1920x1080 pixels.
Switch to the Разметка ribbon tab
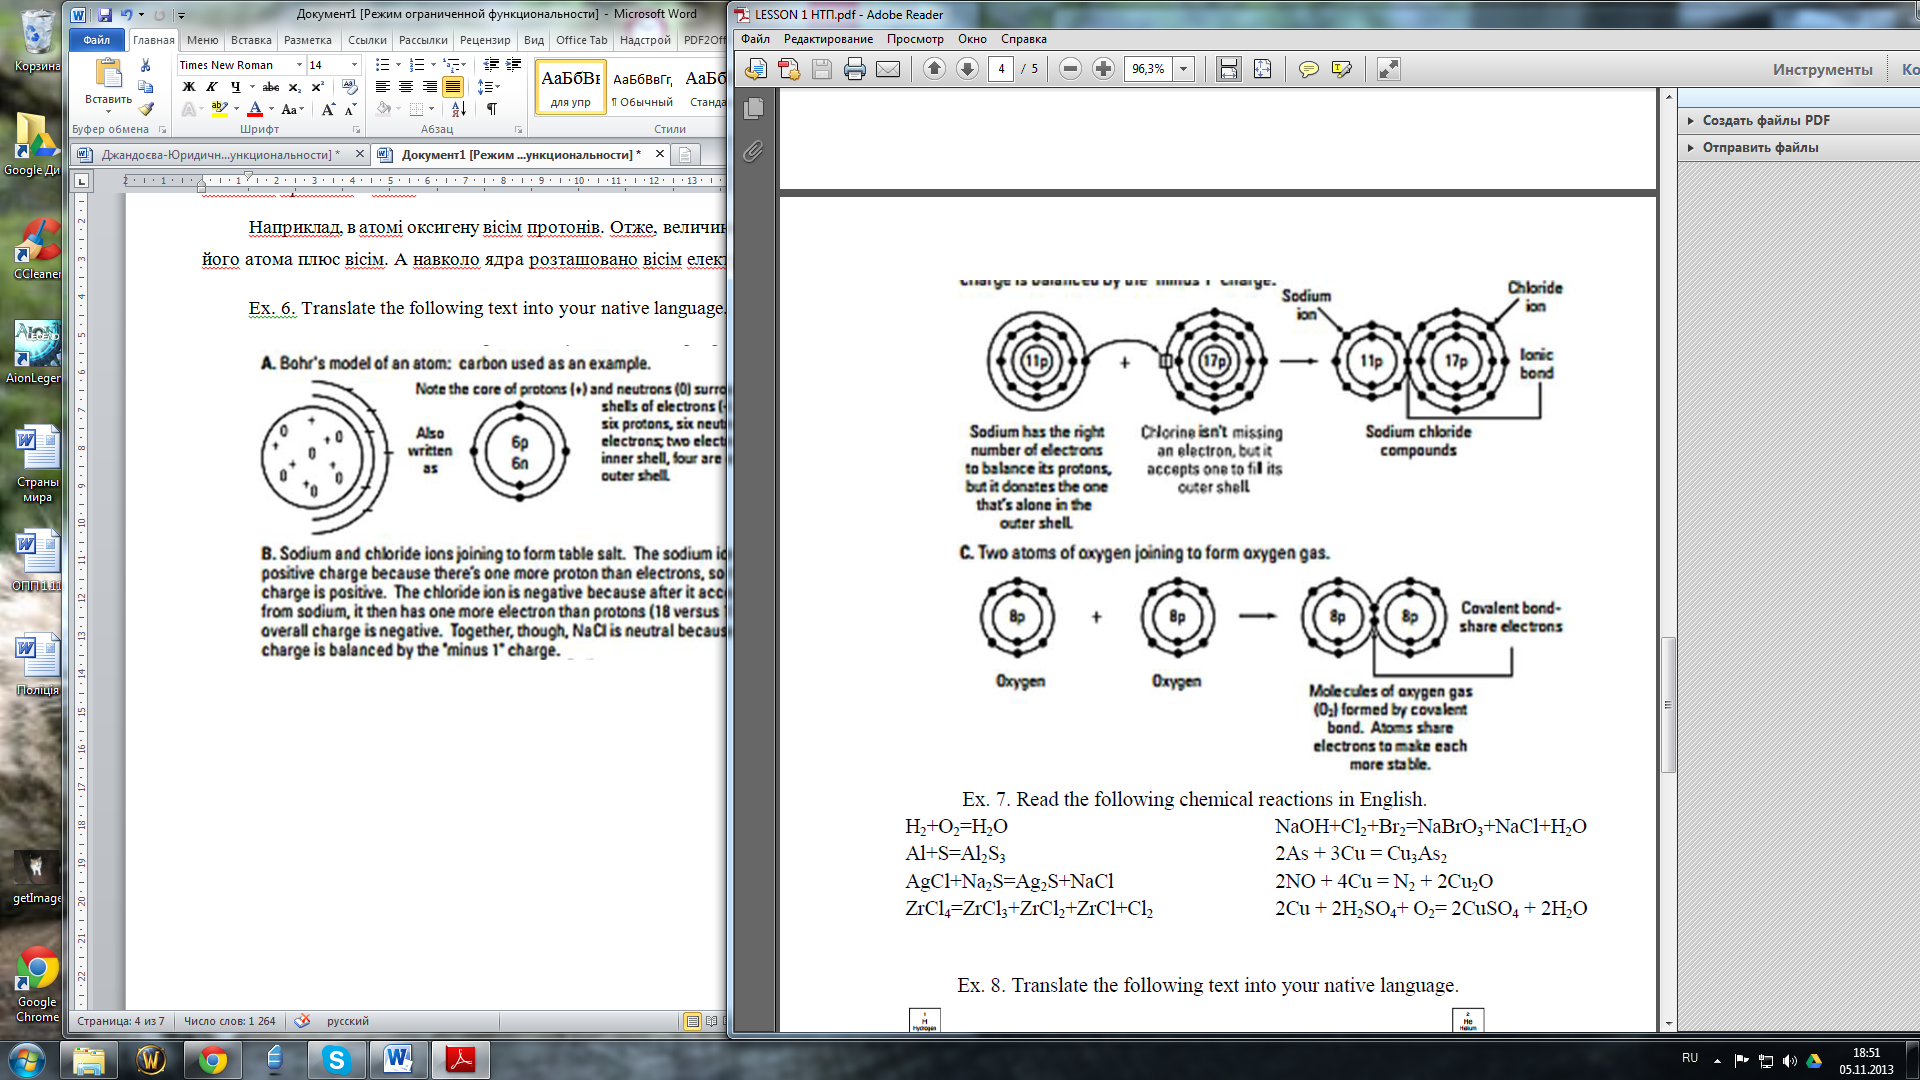tap(308, 40)
